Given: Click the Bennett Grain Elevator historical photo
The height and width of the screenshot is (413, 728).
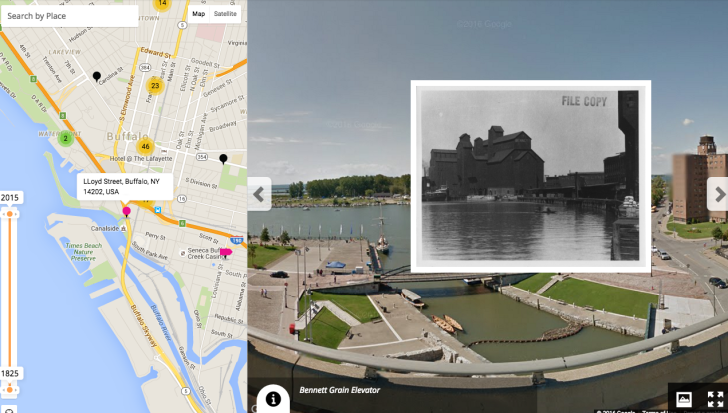Looking at the screenshot, I should coord(530,176).
